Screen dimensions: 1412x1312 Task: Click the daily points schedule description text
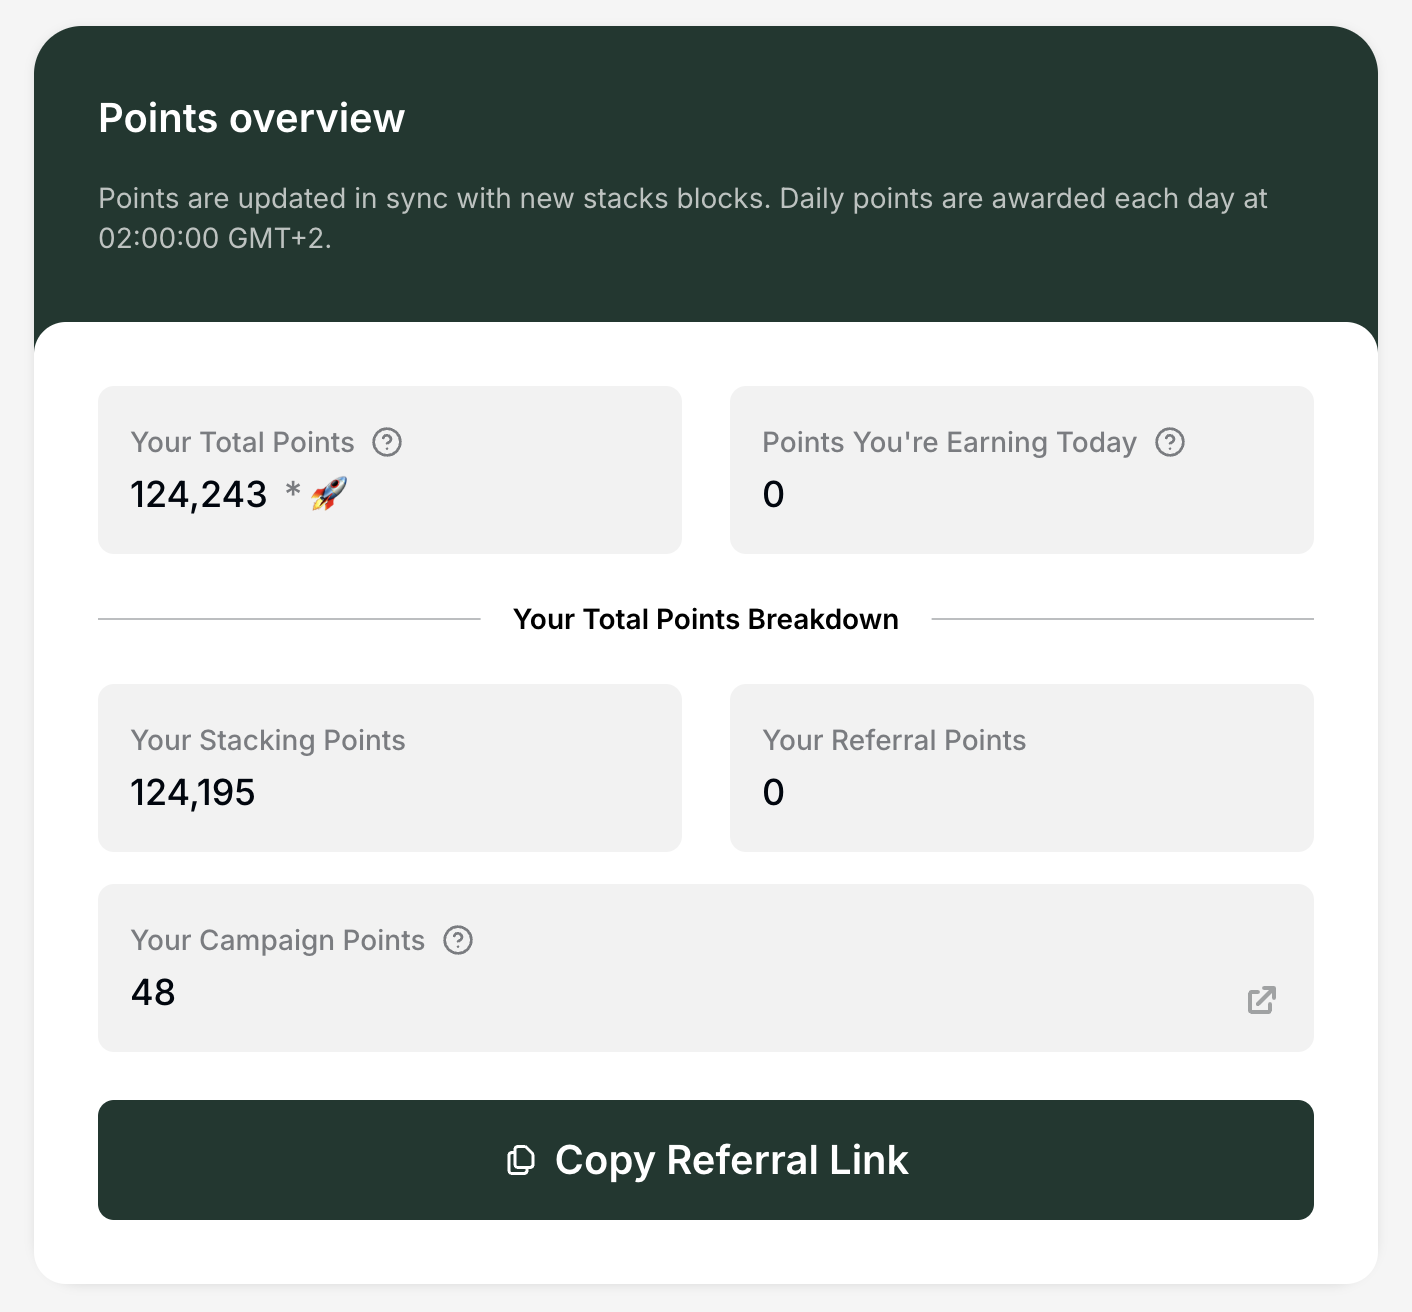click(682, 218)
